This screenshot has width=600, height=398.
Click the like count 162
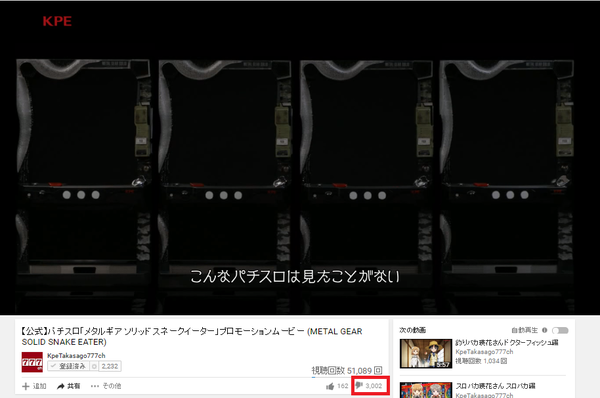tap(342, 386)
